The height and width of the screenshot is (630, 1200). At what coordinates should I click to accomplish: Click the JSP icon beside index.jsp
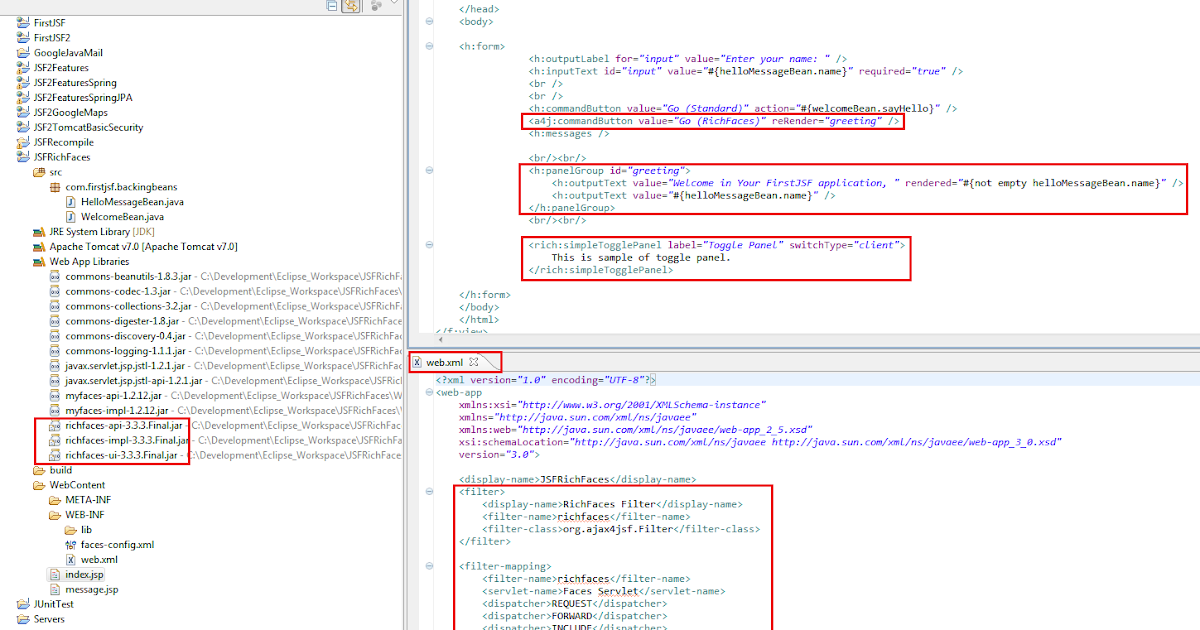55,574
